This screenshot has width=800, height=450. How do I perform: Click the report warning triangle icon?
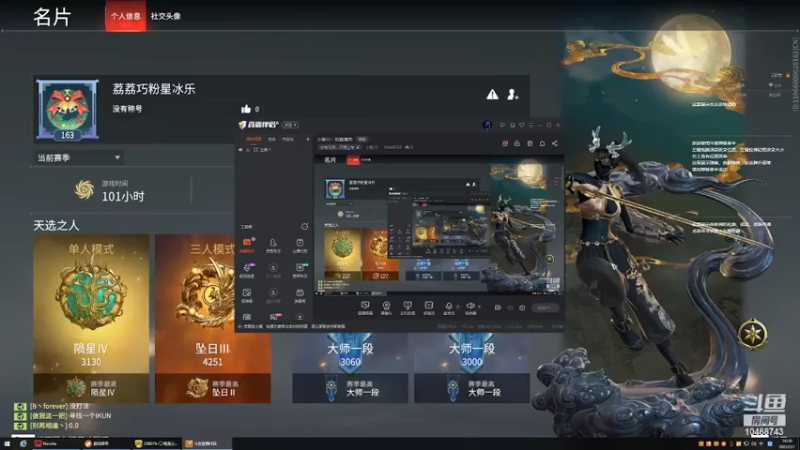[492, 94]
